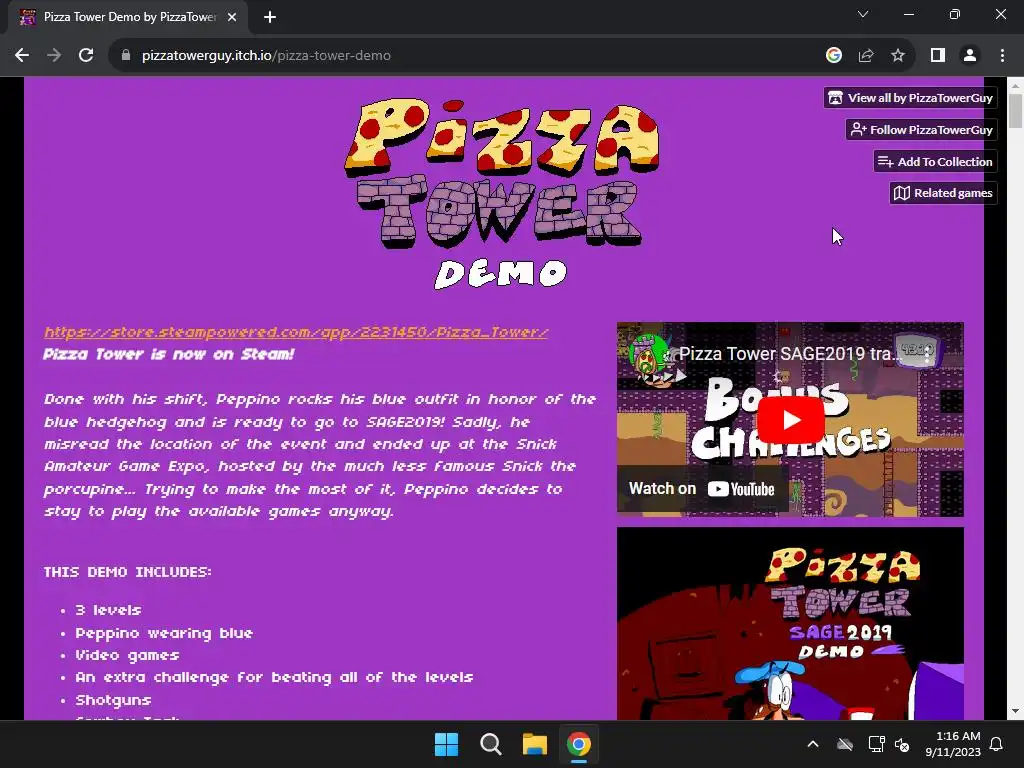Play the YouTube trailer video
This screenshot has width=1024, height=768.
coord(790,419)
